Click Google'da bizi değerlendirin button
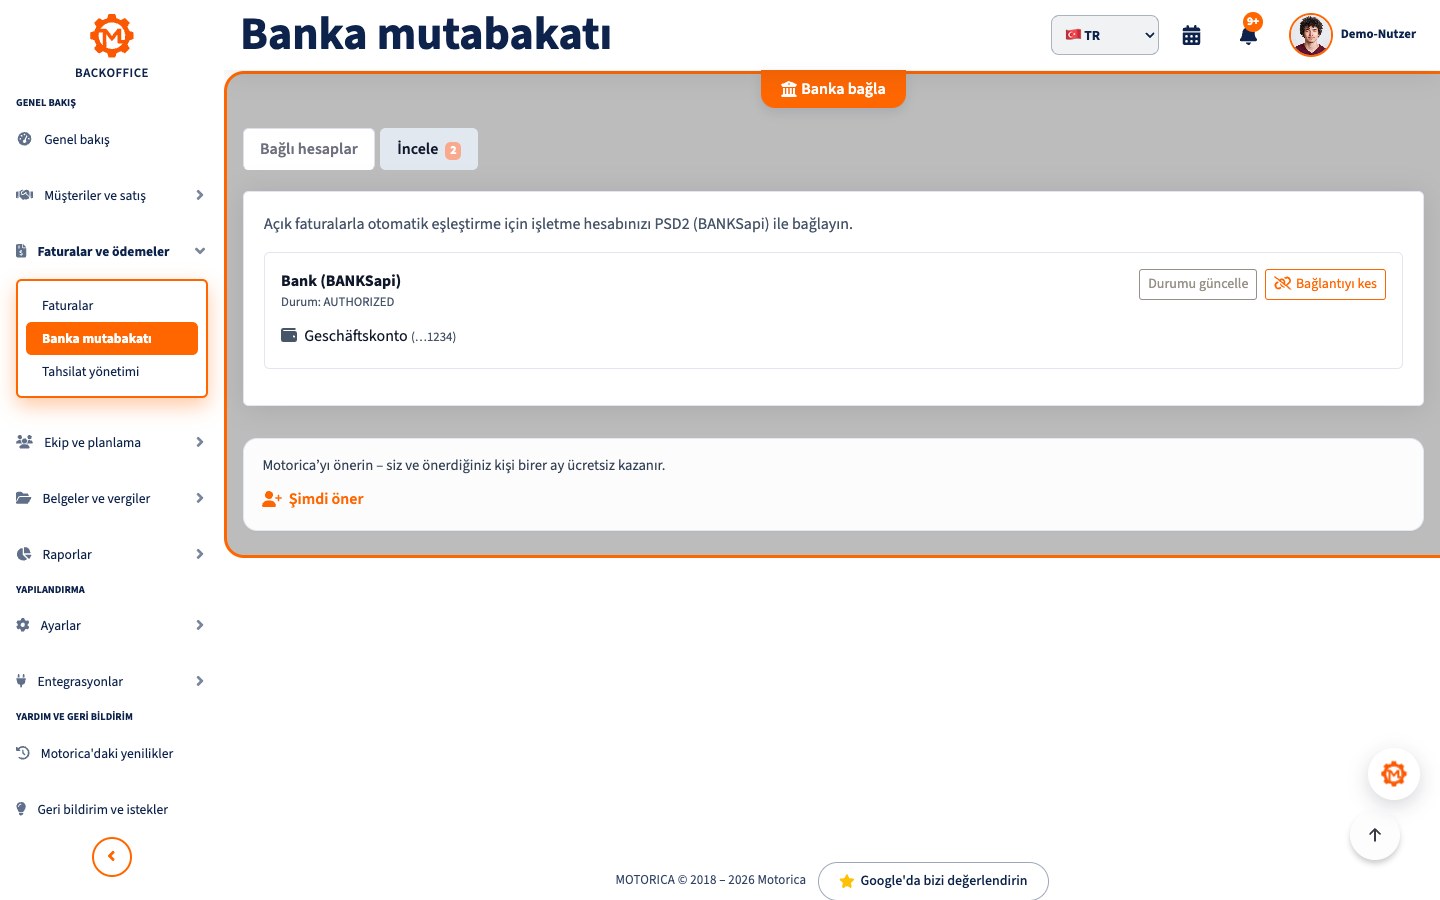 coord(933,881)
